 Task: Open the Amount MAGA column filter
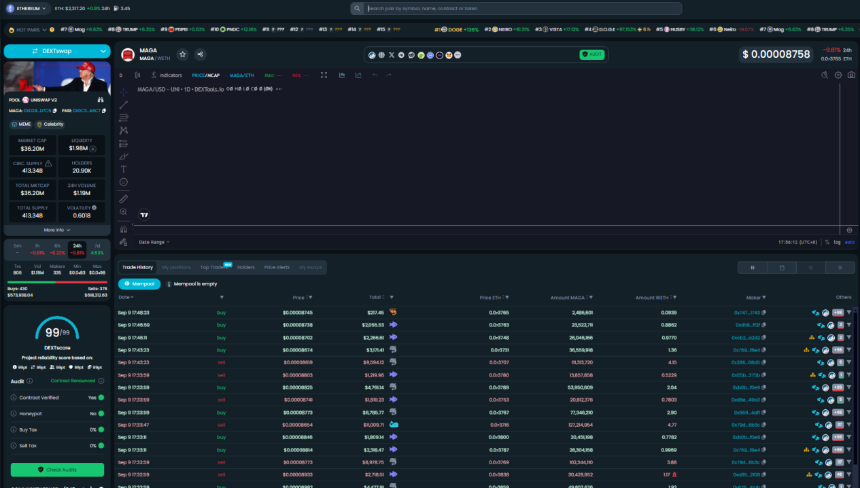click(591, 297)
